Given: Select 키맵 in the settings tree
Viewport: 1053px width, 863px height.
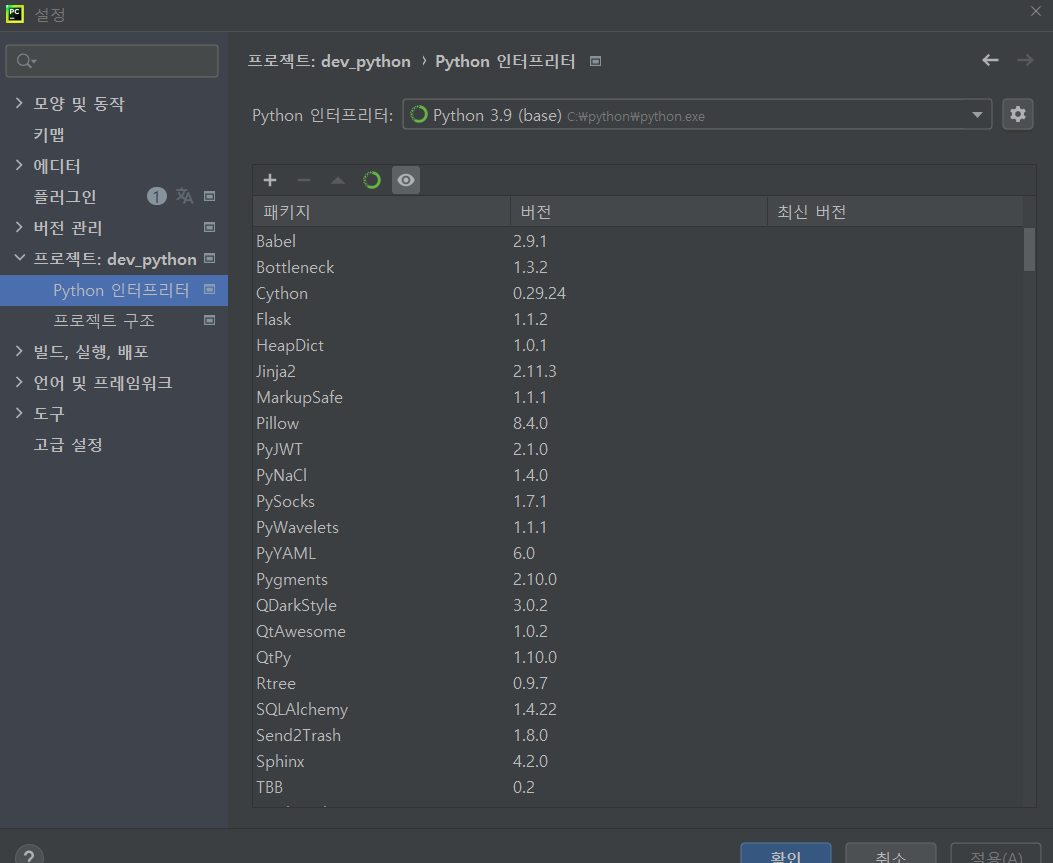Looking at the screenshot, I should pyautogui.click(x=49, y=134).
